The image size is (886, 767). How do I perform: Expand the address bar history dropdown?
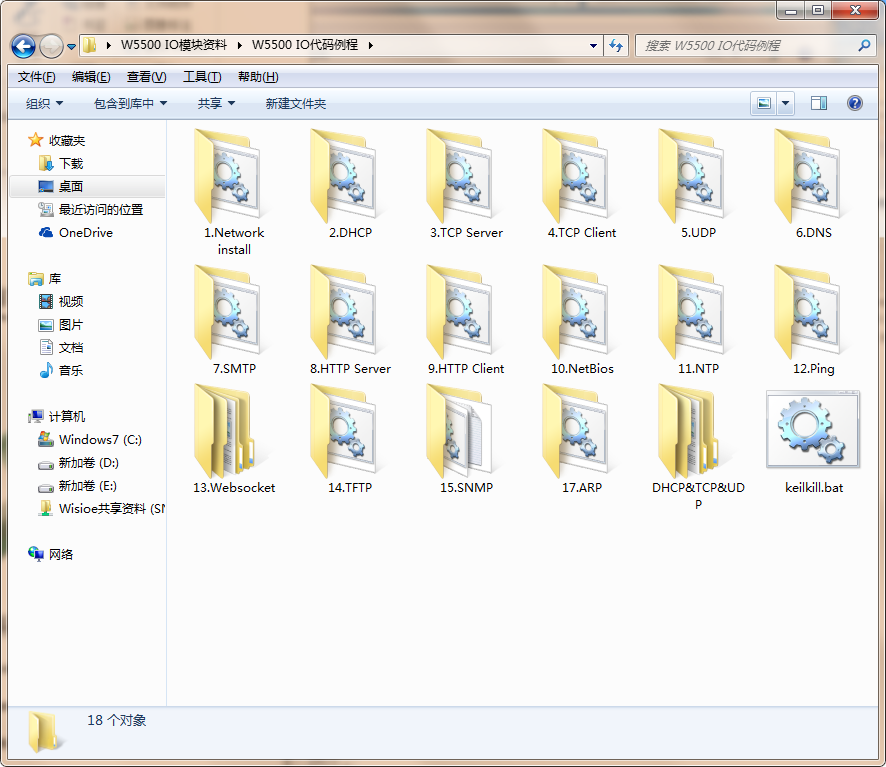click(x=593, y=45)
